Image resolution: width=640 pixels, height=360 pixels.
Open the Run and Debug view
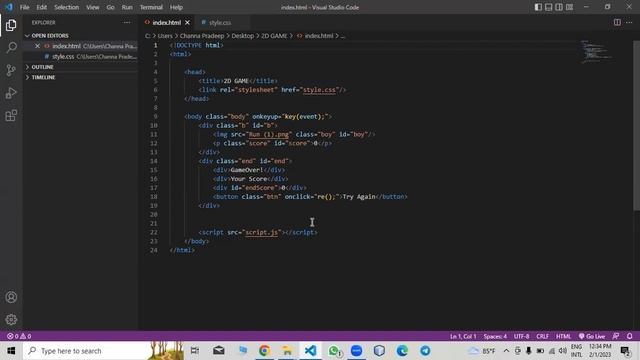(11, 93)
